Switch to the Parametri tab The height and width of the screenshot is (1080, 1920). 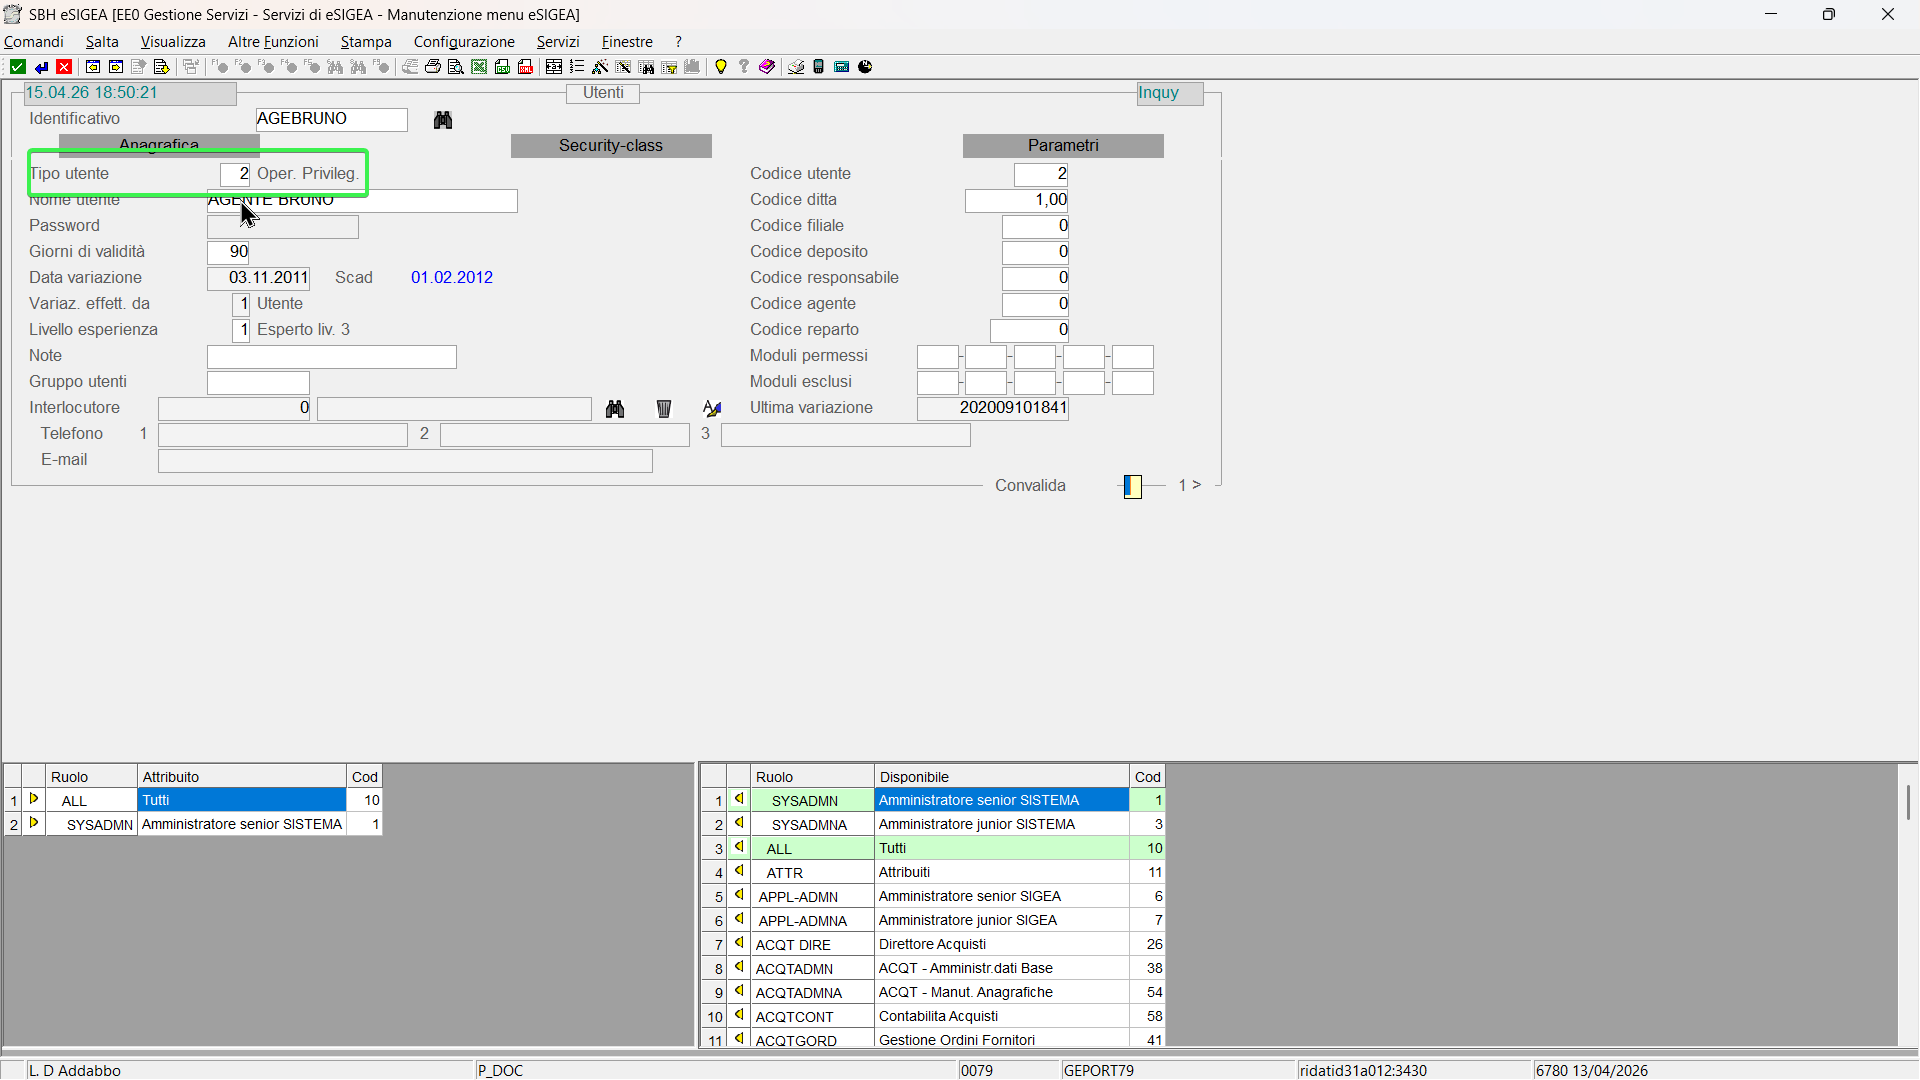pos(1063,146)
